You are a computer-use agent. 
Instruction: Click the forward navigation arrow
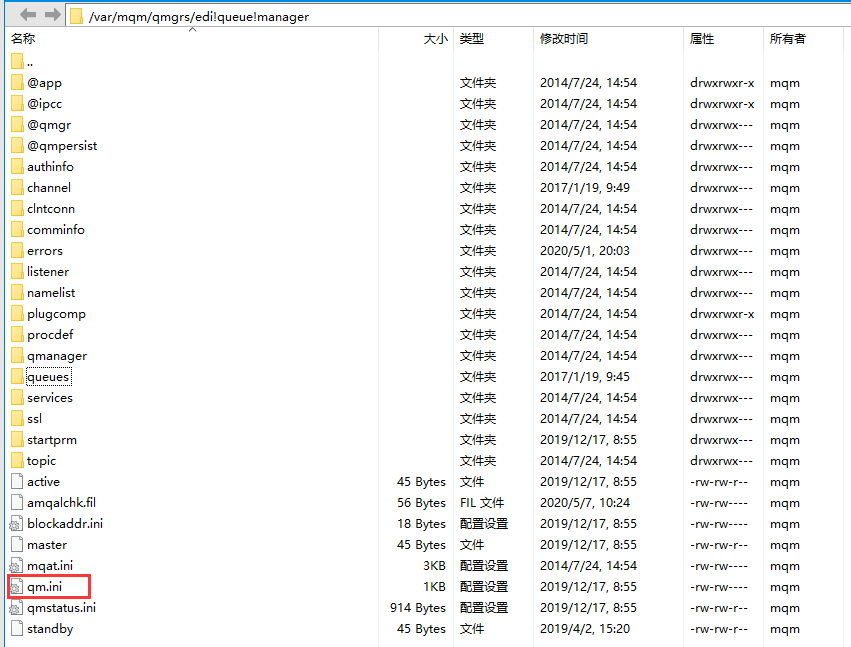[53, 15]
